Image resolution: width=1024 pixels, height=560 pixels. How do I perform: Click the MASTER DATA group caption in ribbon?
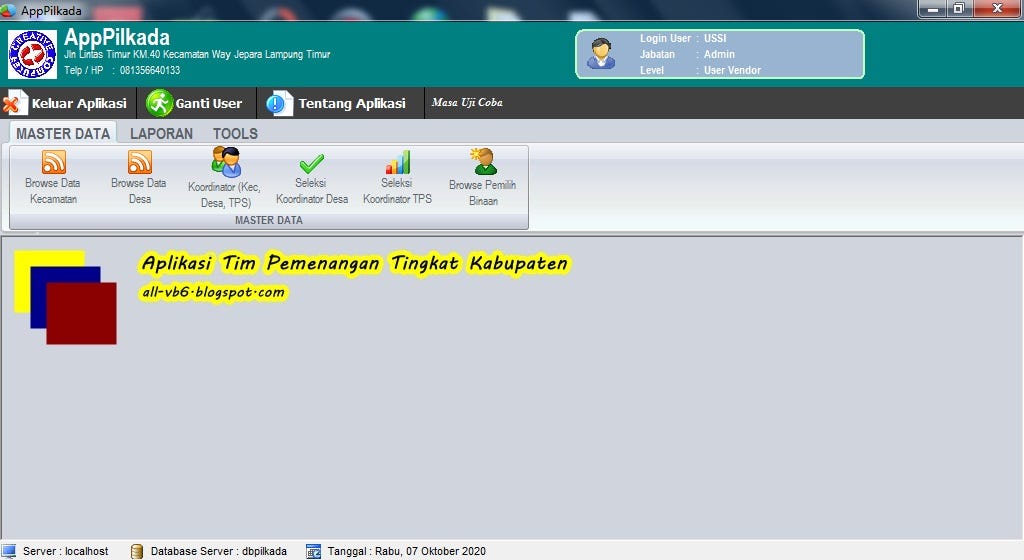point(268,220)
